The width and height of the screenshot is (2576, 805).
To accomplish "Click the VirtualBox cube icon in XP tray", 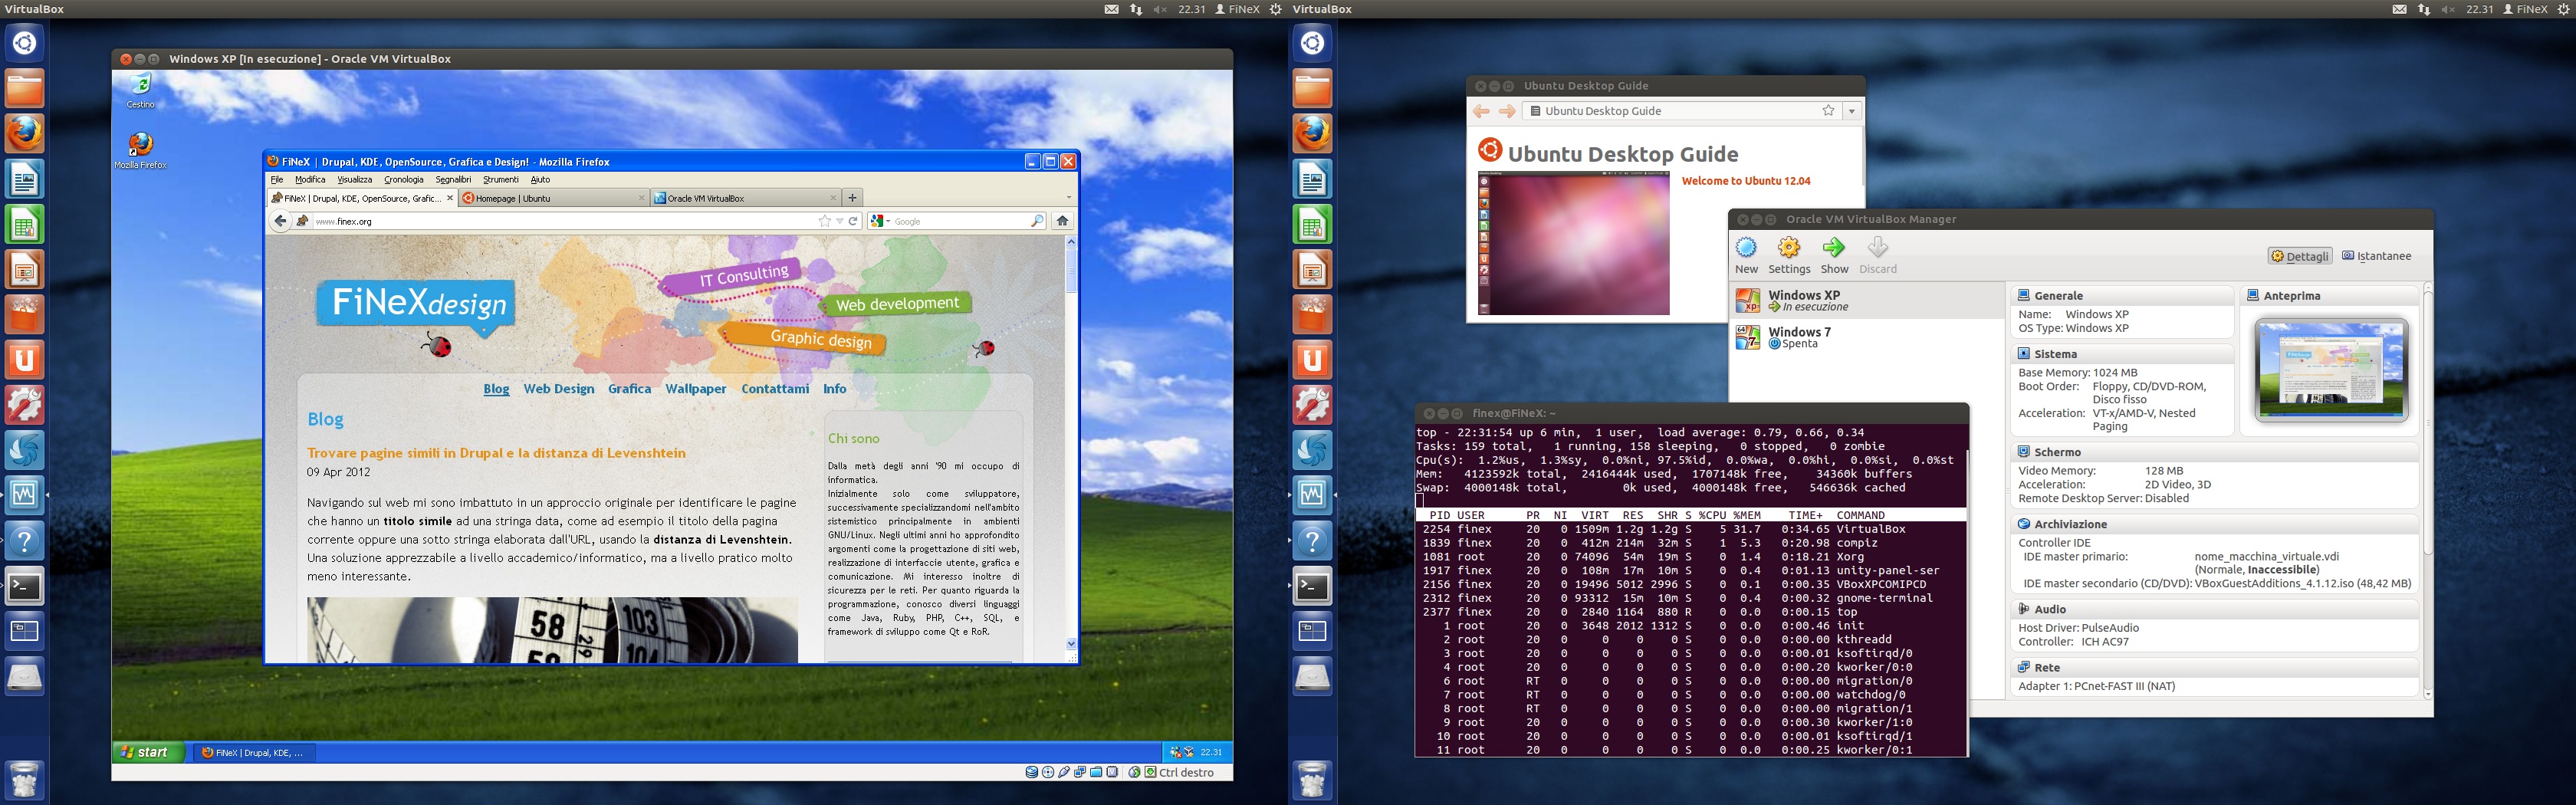I will (x=1189, y=753).
